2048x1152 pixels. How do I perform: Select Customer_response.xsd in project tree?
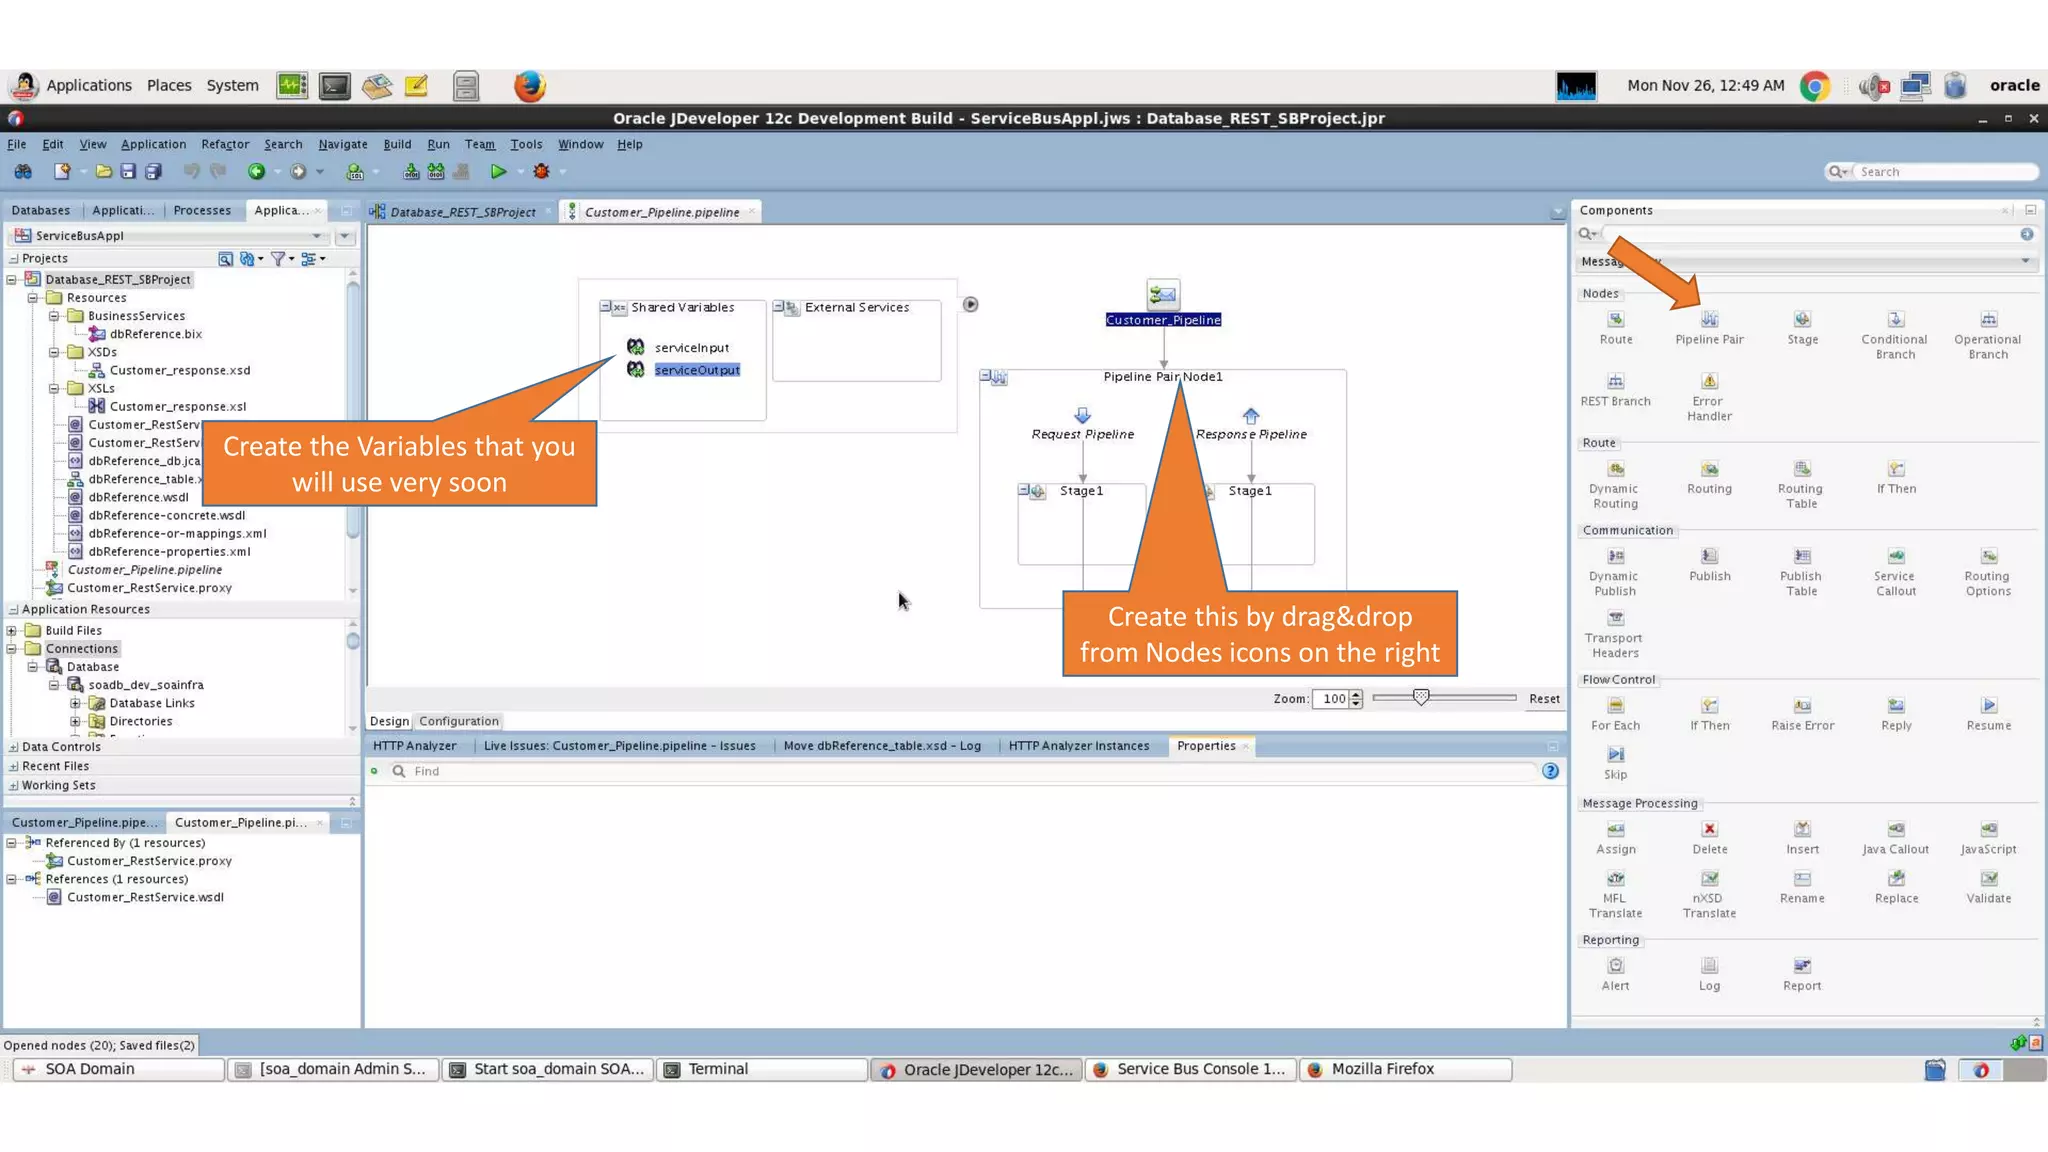180,371
